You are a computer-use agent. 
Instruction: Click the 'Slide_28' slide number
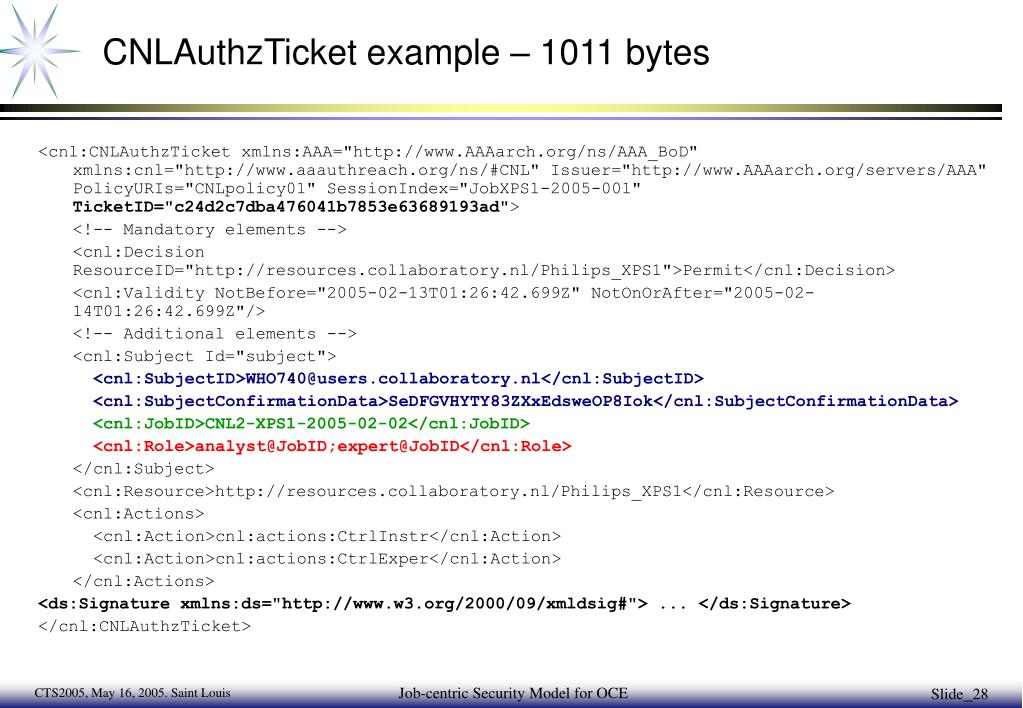point(959,694)
